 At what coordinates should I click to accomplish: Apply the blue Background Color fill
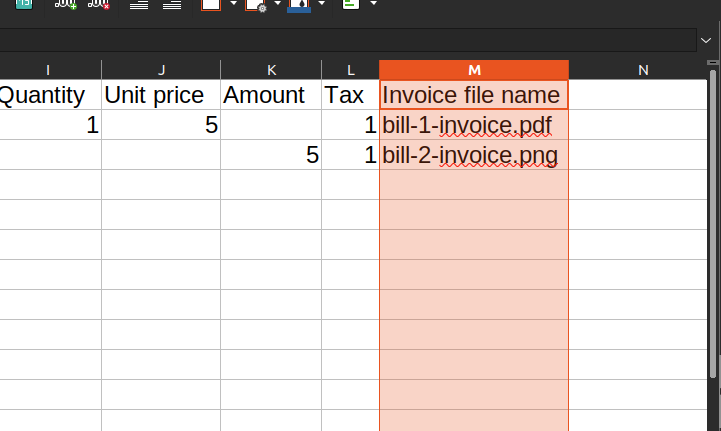tap(299, 5)
